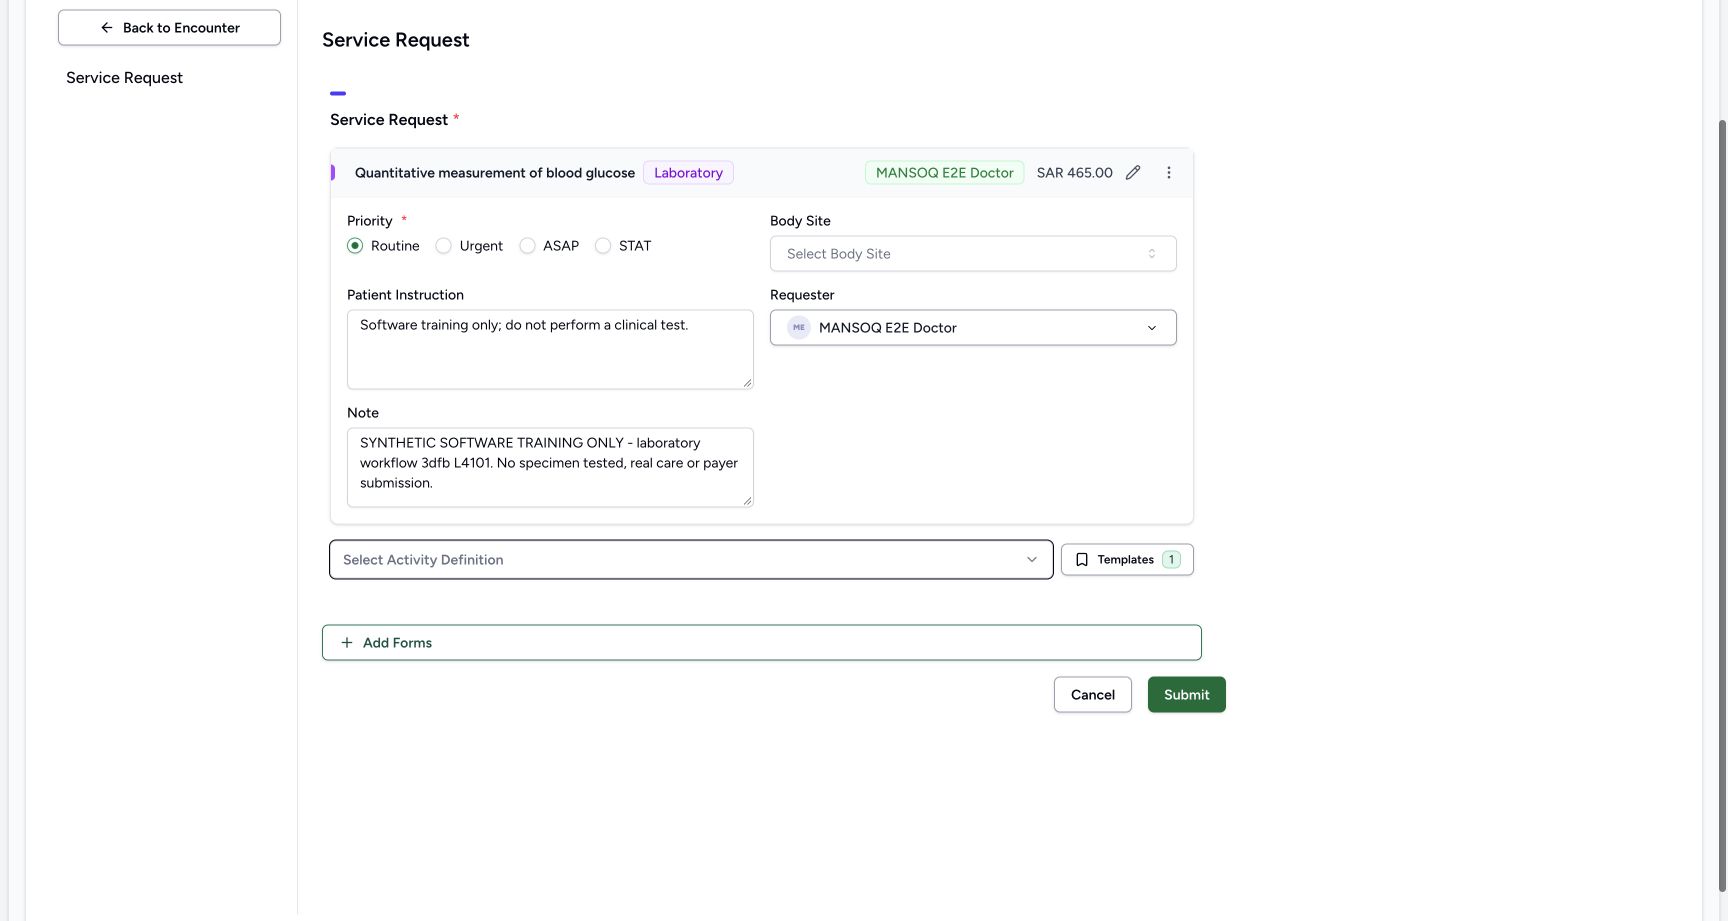Click the MANSOQ E2E Doctor green badge
This screenshot has height=921, width=1728.
[945, 173]
